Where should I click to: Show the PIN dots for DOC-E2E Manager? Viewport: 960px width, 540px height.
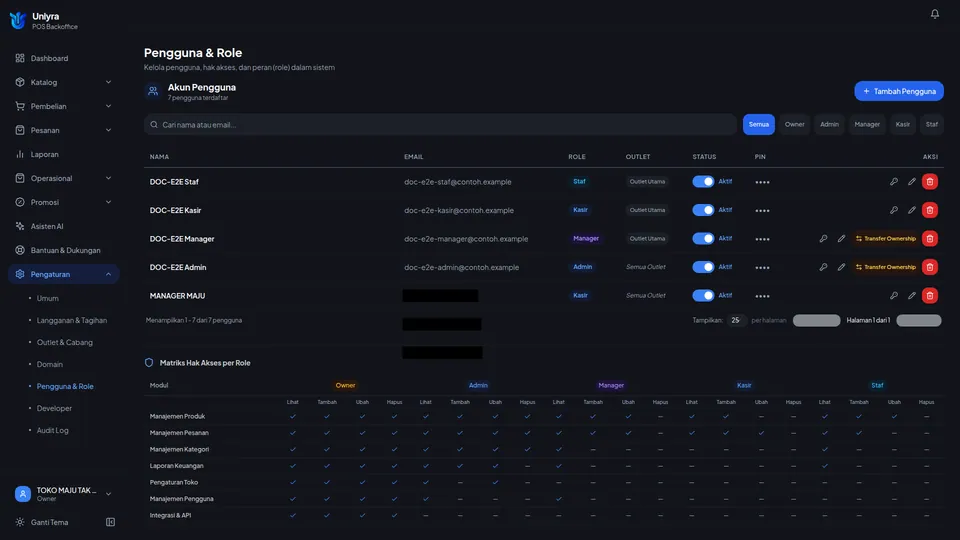point(762,239)
